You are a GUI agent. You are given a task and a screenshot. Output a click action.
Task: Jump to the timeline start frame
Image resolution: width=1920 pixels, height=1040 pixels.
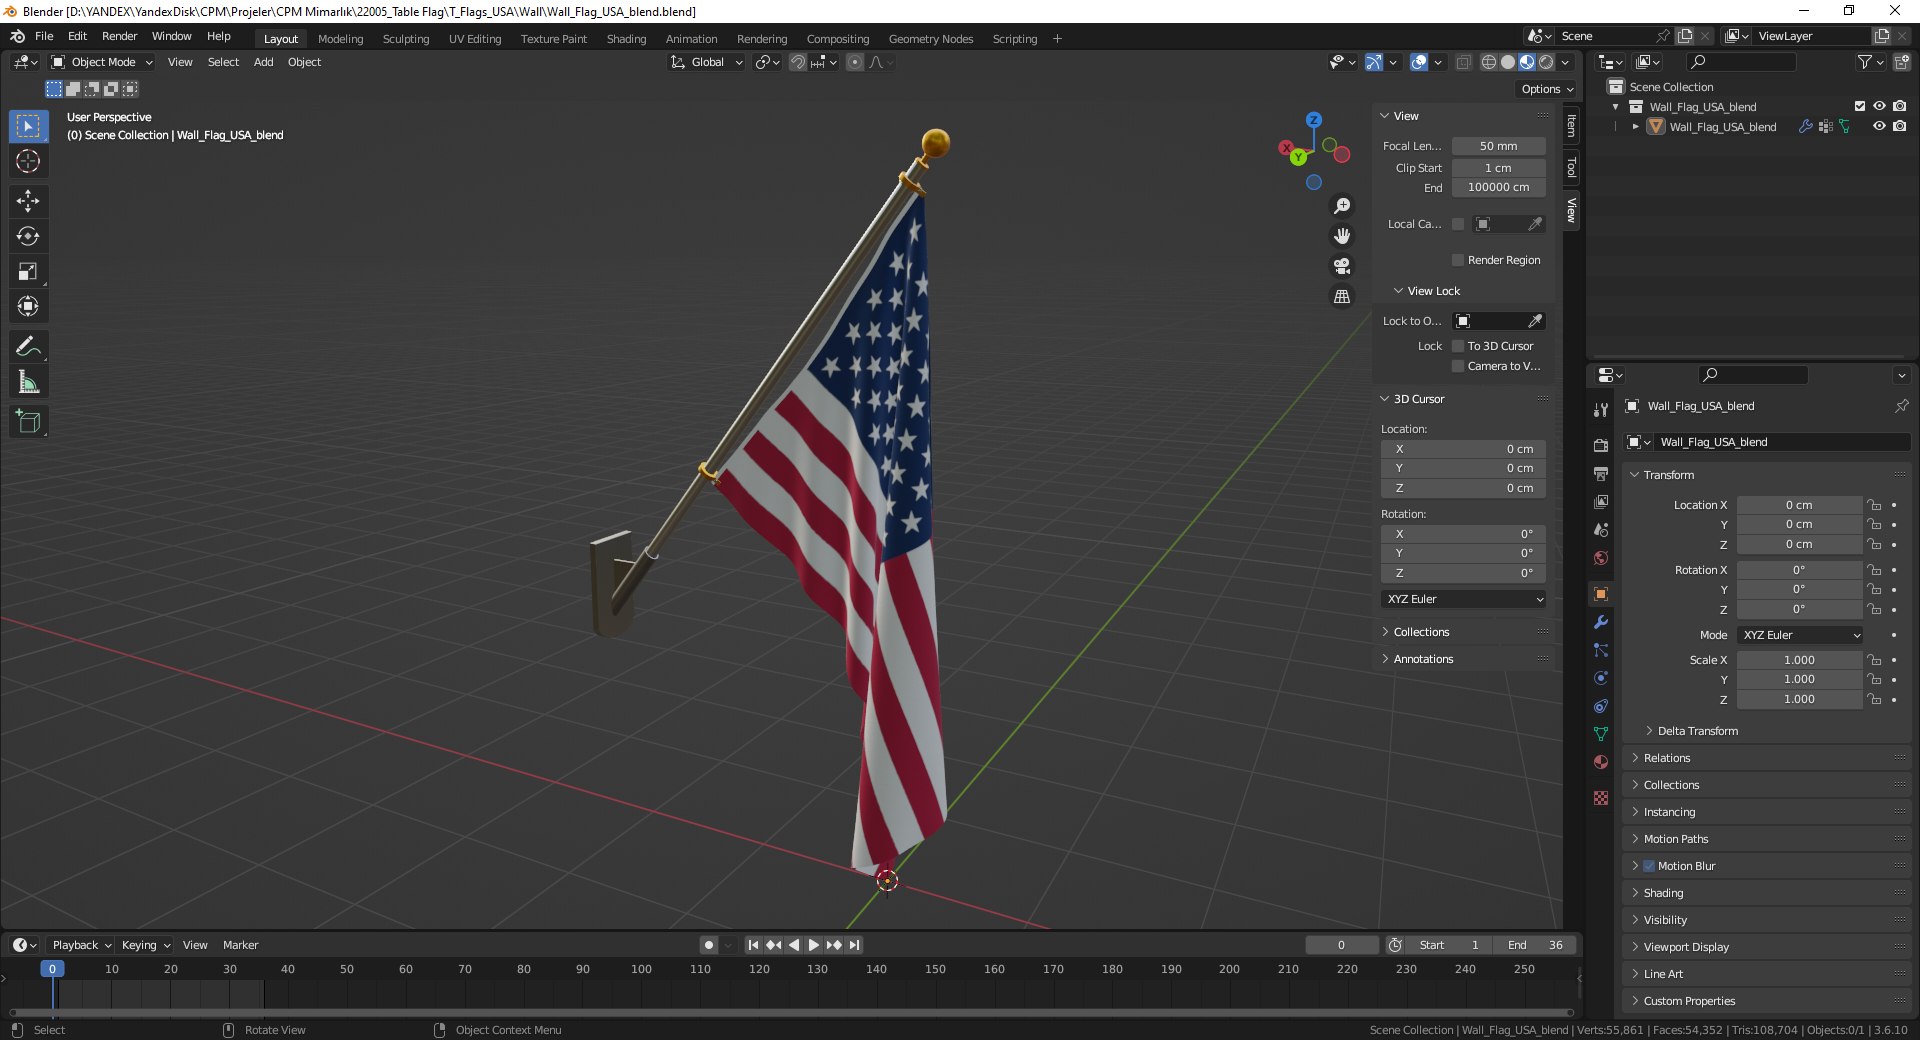click(753, 945)
